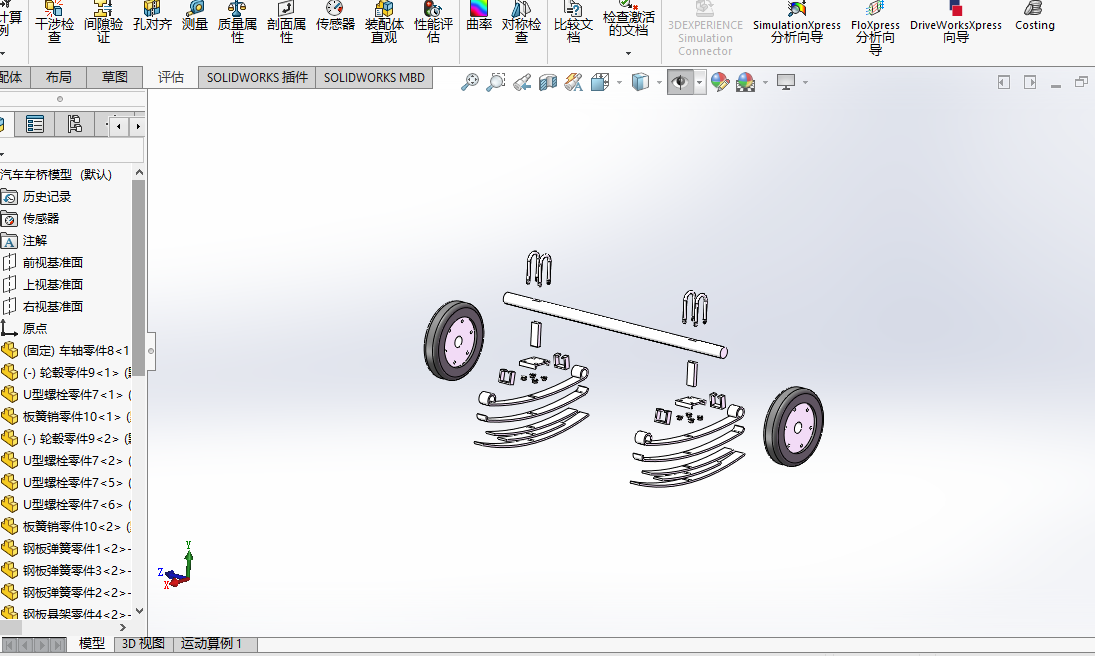Launch the 孔对齐 hole alignment check
The height and width of the screenshot is (656, 1095).
click(x=152, y=17)
